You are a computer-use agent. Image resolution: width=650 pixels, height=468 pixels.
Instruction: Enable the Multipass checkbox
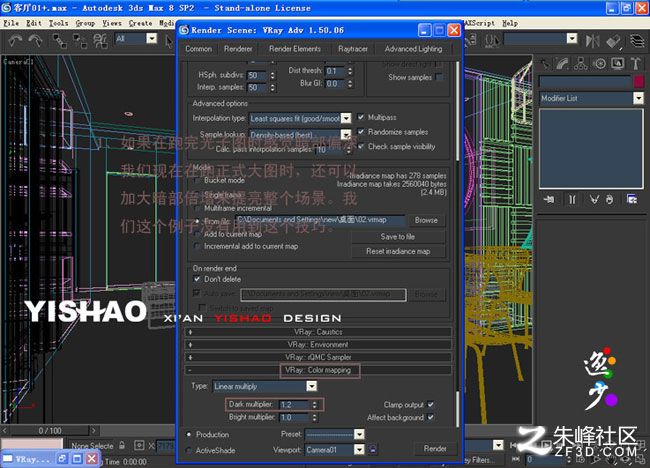[x=361, y=117]
